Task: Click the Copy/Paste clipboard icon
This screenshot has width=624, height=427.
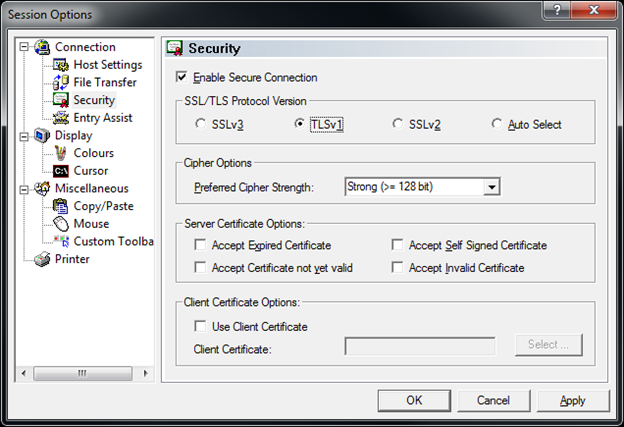Action: pos(62,206)
